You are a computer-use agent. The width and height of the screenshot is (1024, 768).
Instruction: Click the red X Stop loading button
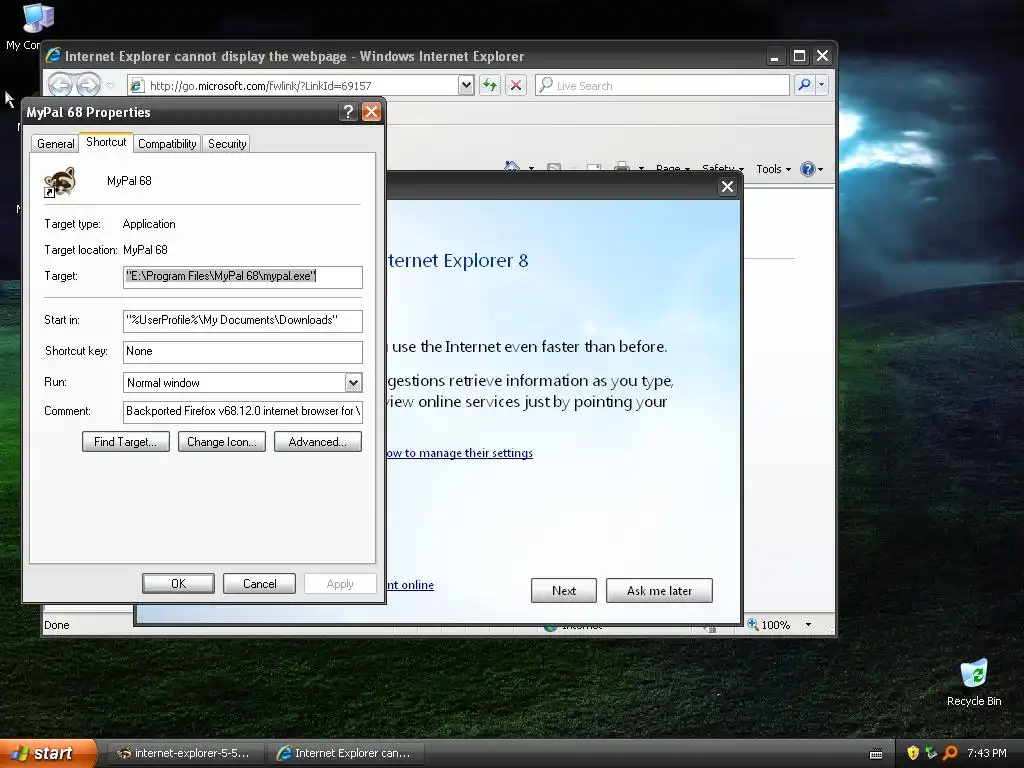[x=516, y=85]
